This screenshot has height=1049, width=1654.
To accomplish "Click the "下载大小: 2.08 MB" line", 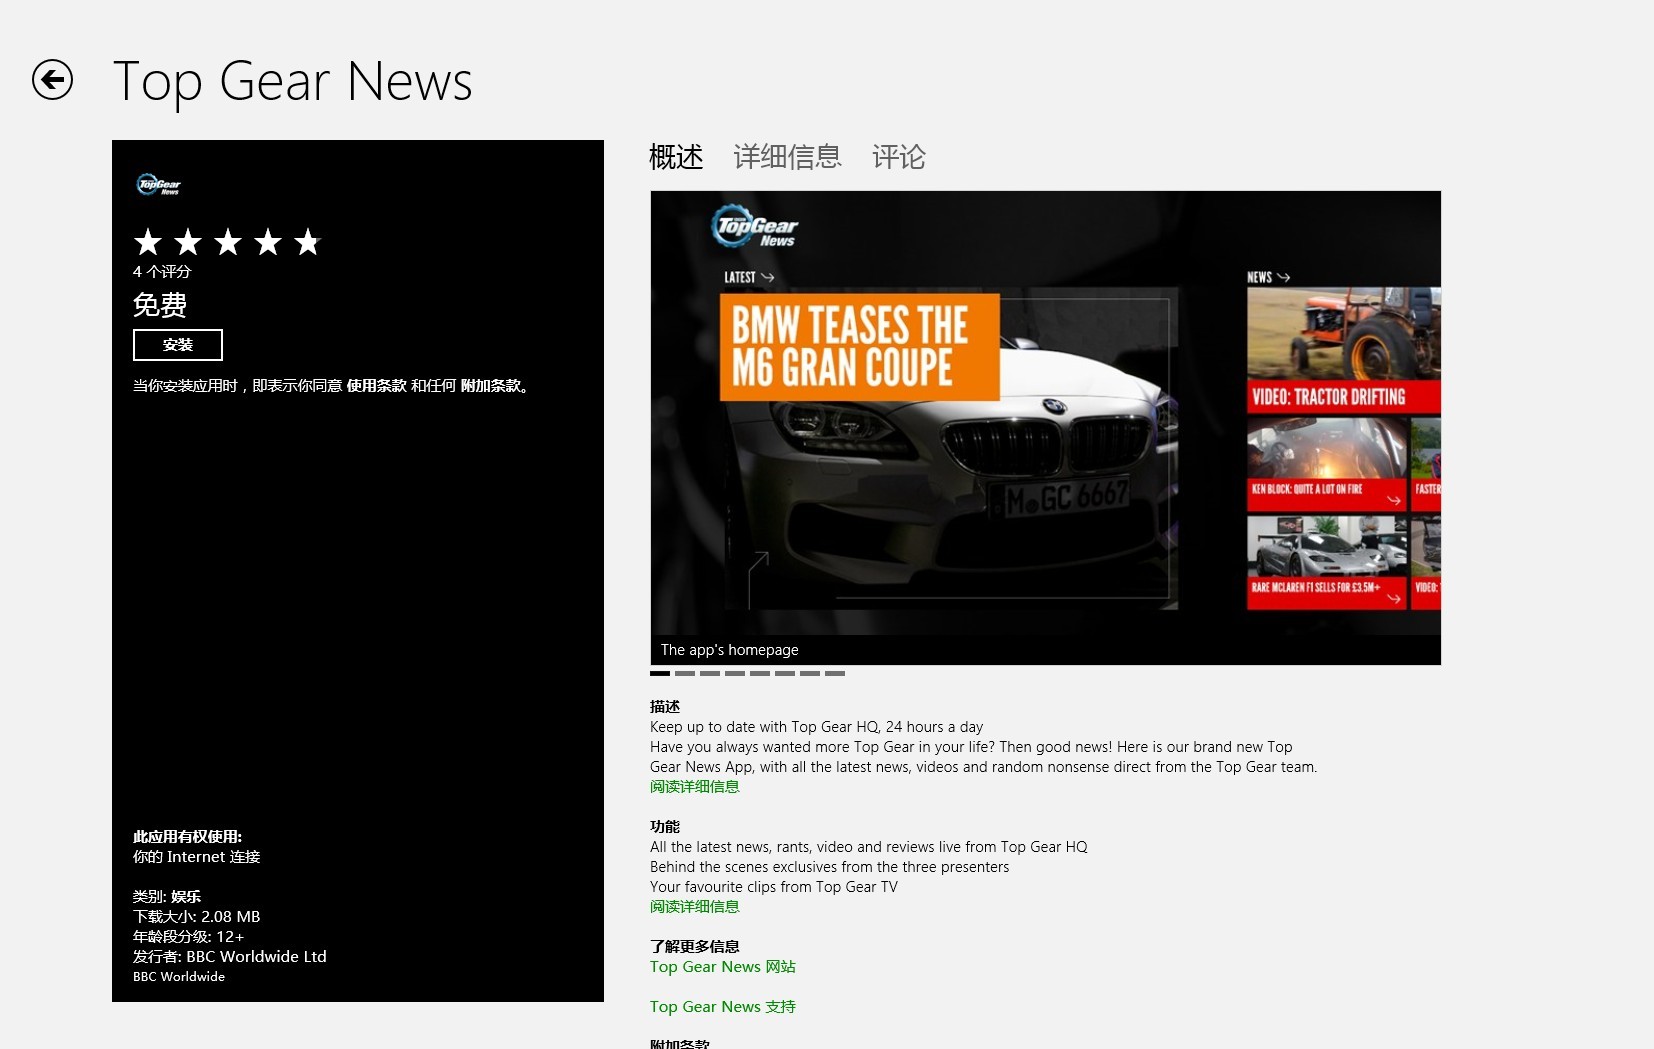I will 197,917.
